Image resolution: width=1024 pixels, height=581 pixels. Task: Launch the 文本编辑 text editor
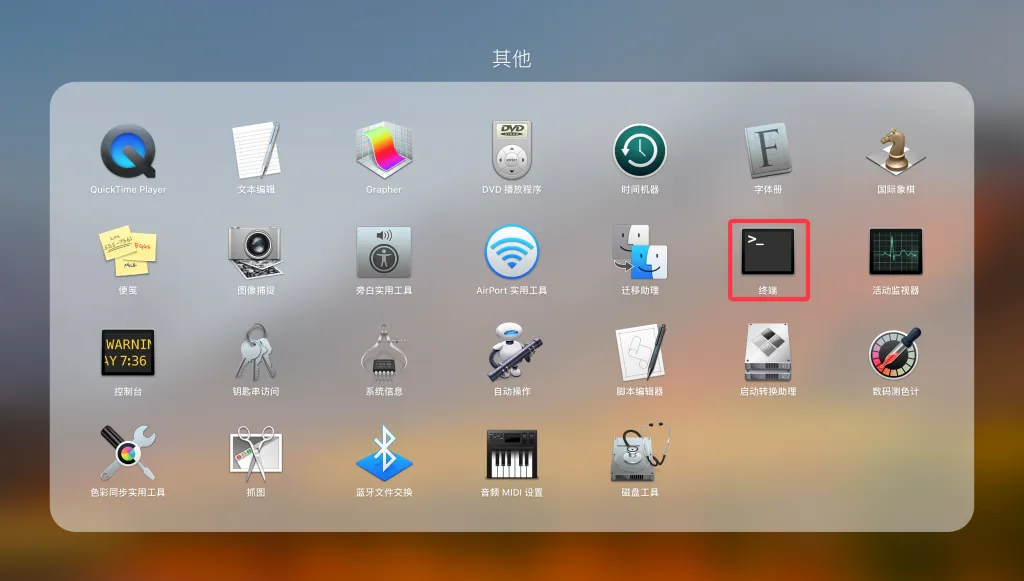pos(256,151)
